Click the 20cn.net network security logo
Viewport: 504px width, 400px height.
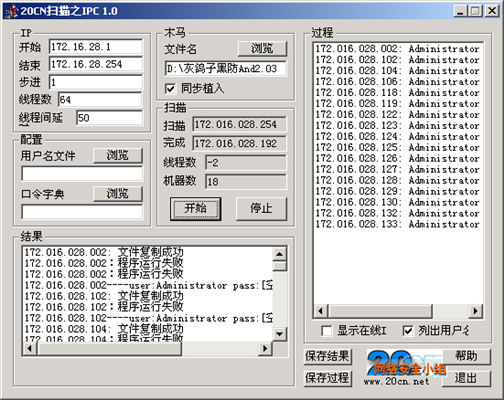(405, 368)
